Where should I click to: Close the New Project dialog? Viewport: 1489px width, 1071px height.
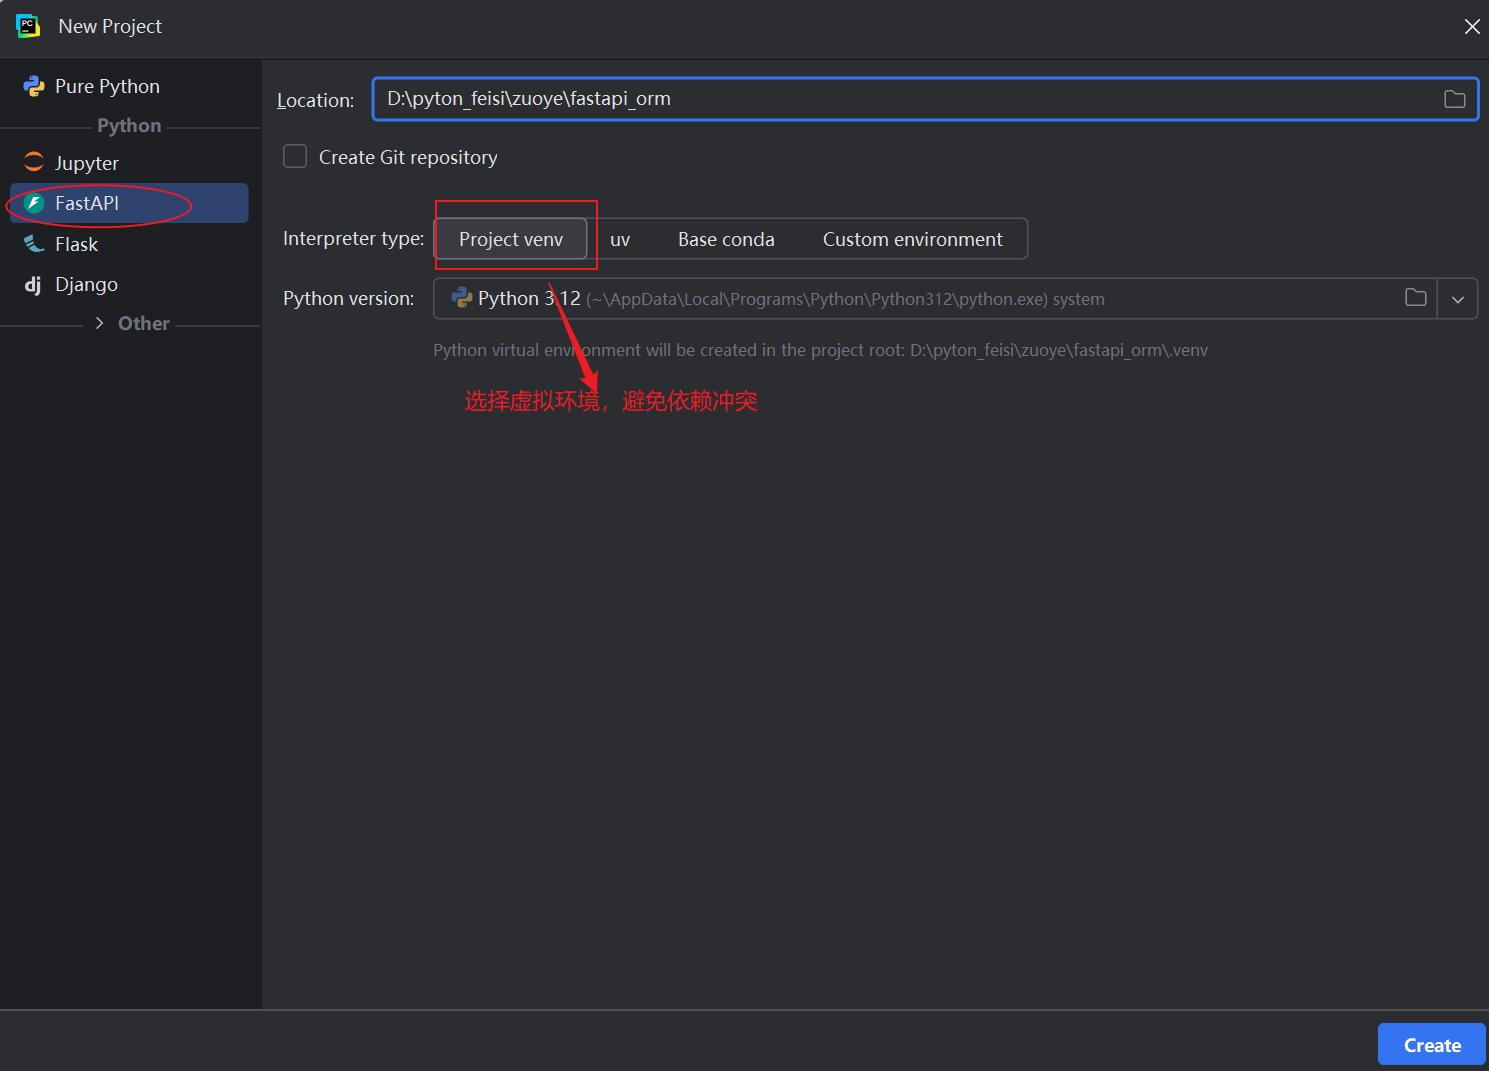pyautogui.click(x=1472, y=27)
